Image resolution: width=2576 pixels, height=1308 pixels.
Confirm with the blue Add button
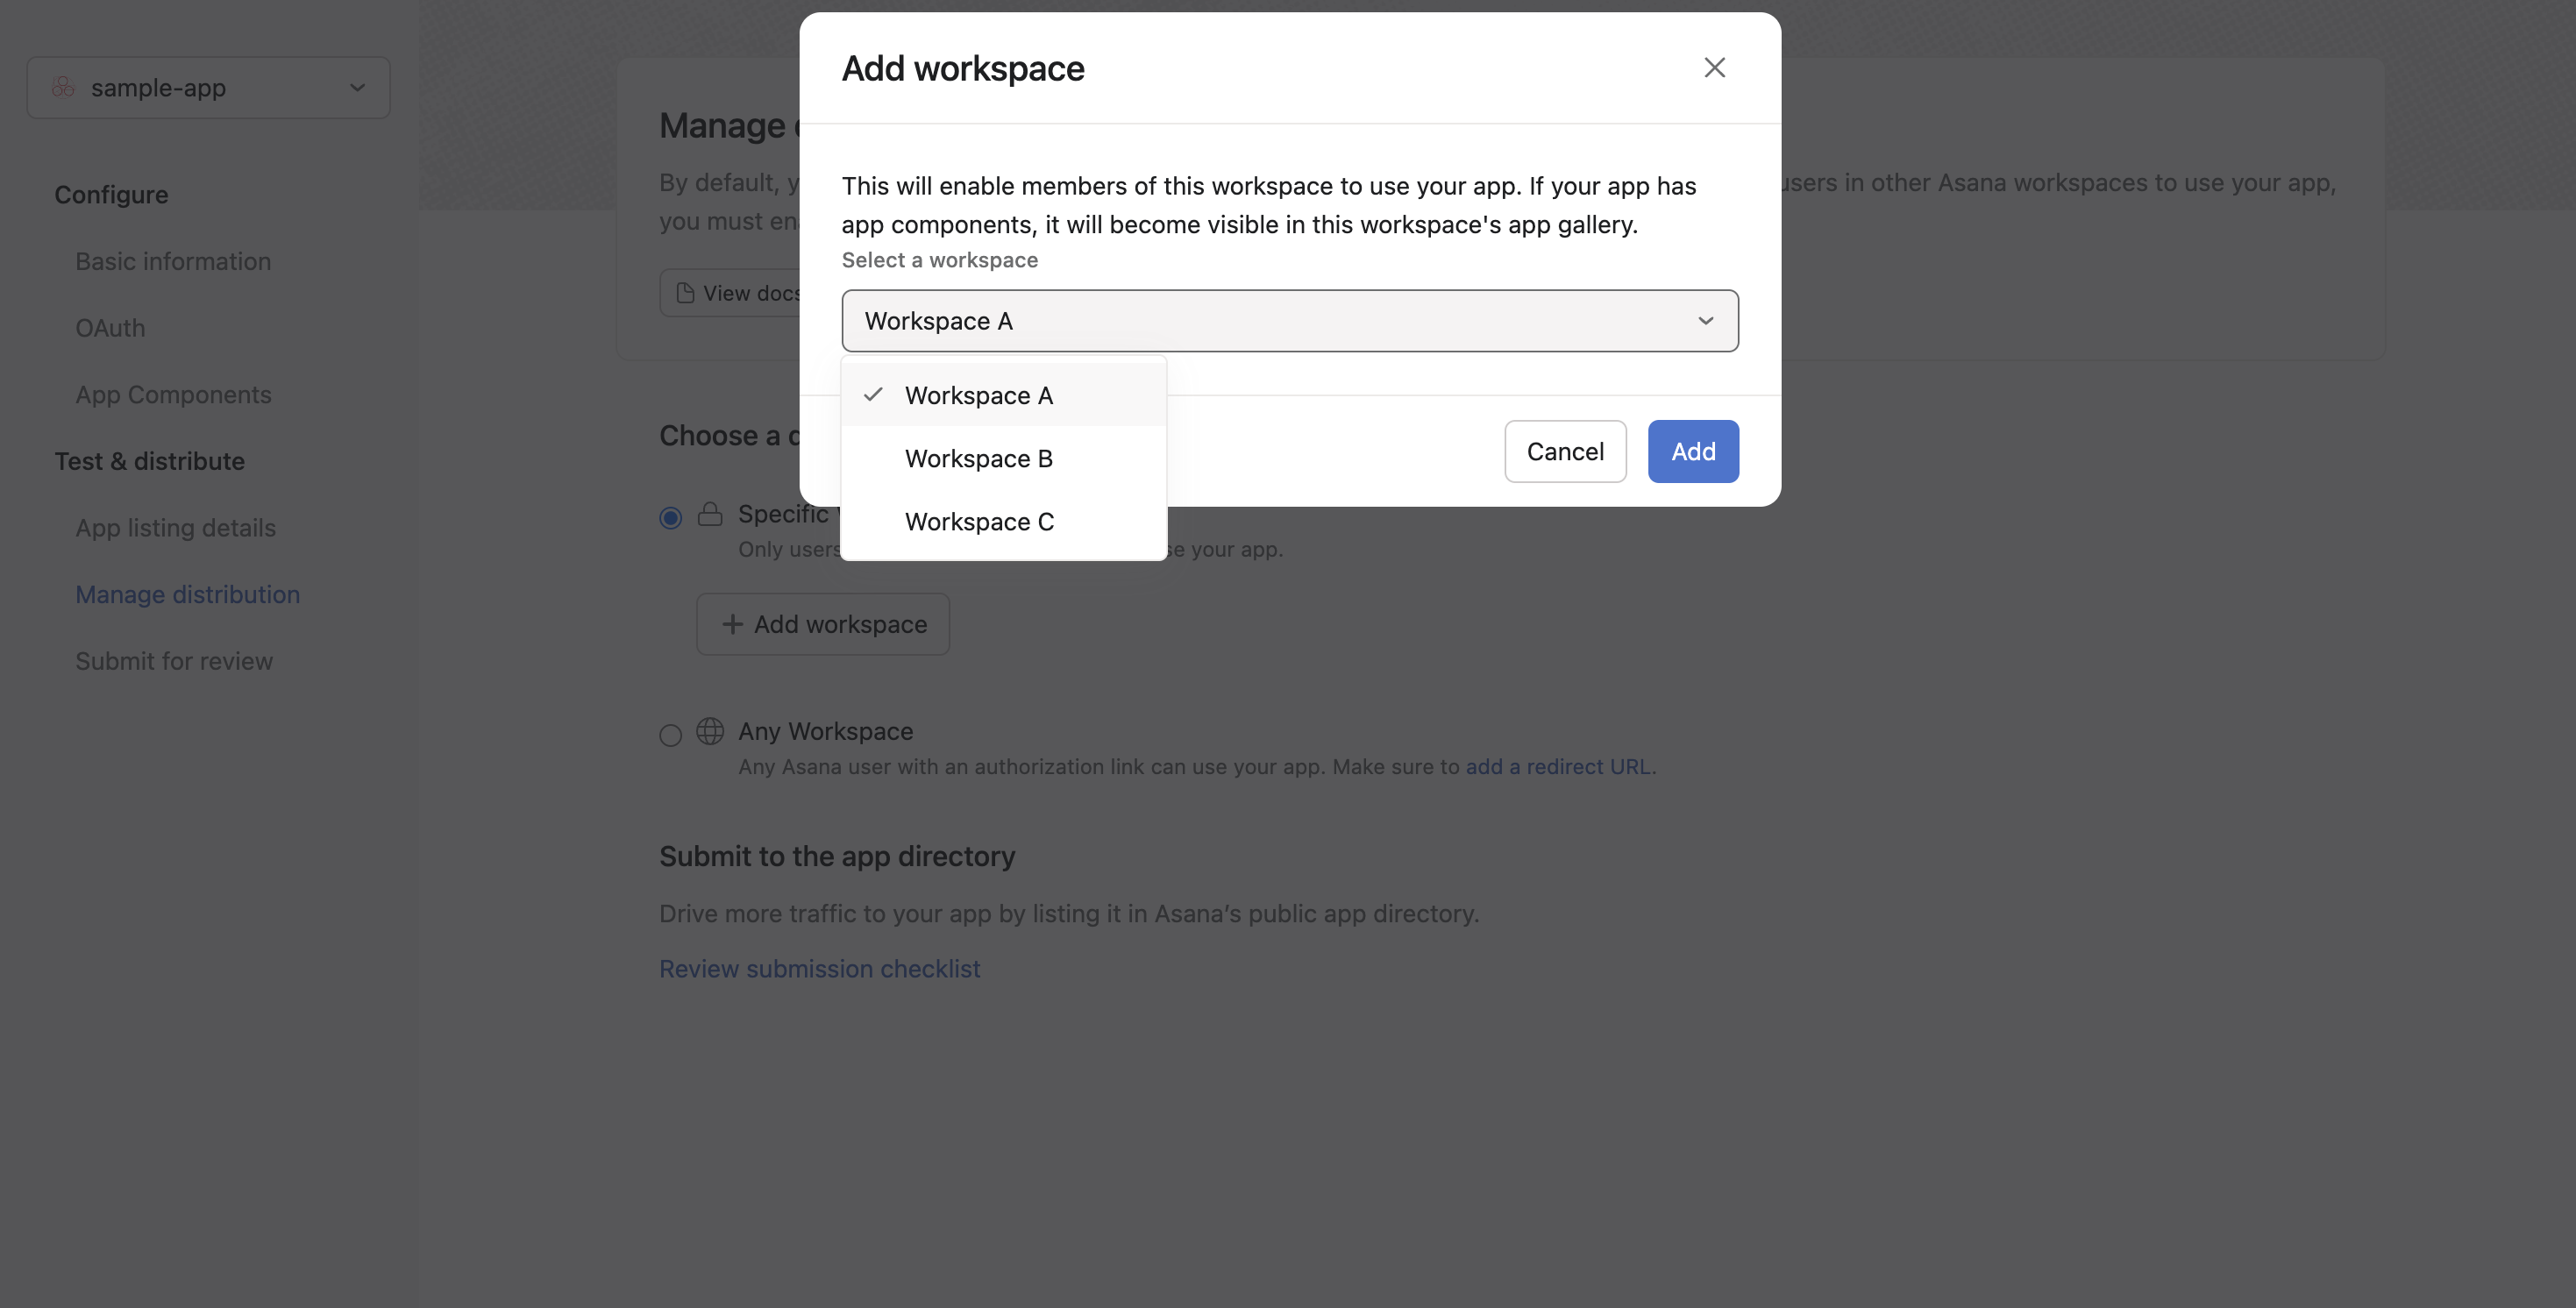pos(1693,451)
